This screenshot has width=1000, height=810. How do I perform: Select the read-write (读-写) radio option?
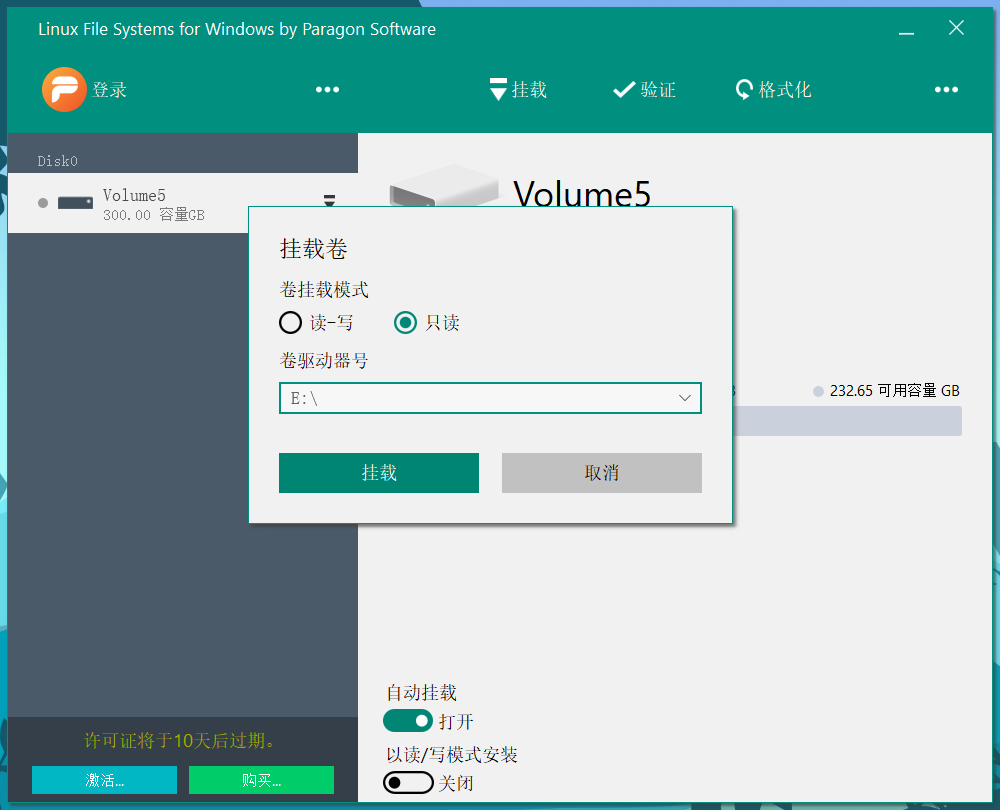click(290, 323)
